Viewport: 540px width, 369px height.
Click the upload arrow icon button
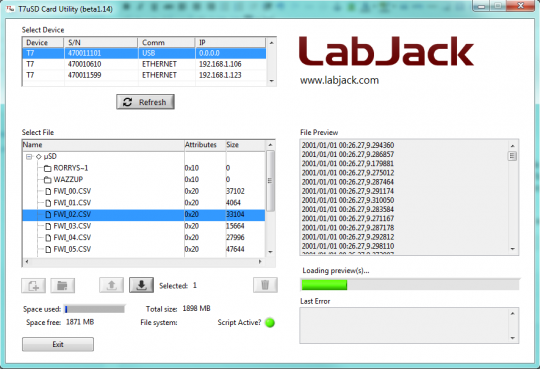(x=111, y=285)
